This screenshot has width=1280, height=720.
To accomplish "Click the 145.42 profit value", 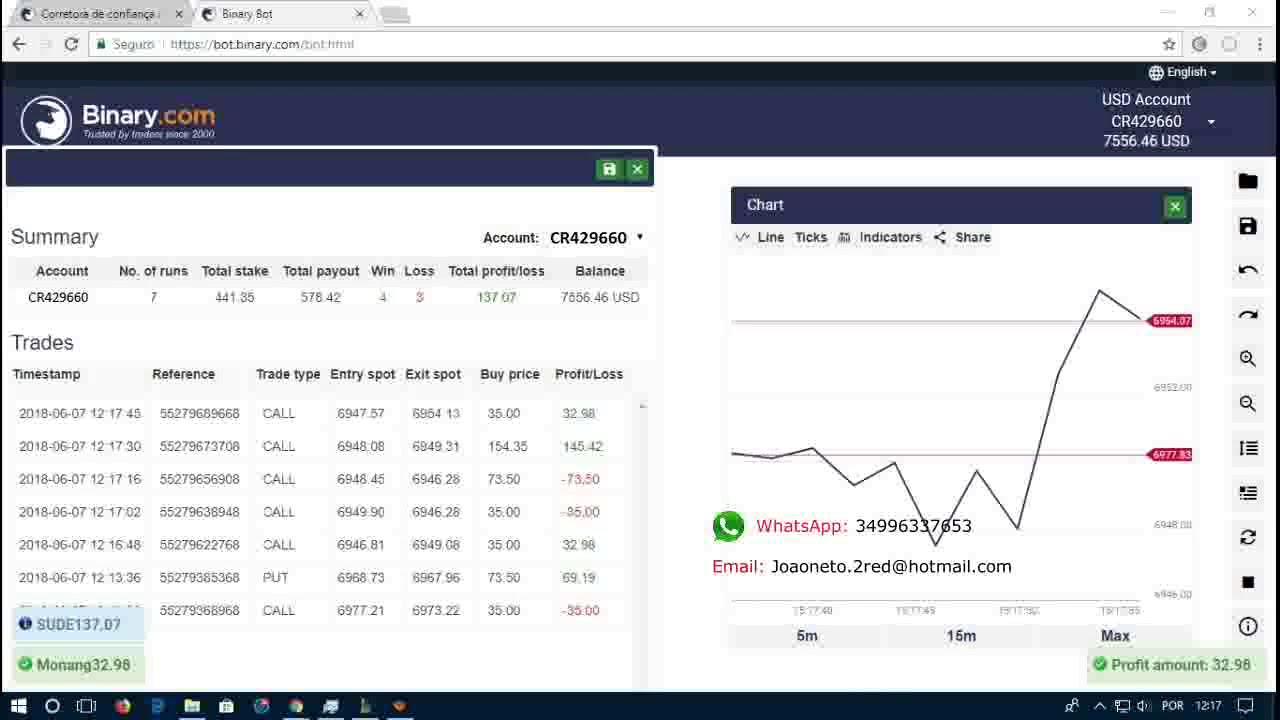I will tap(582, 446).
